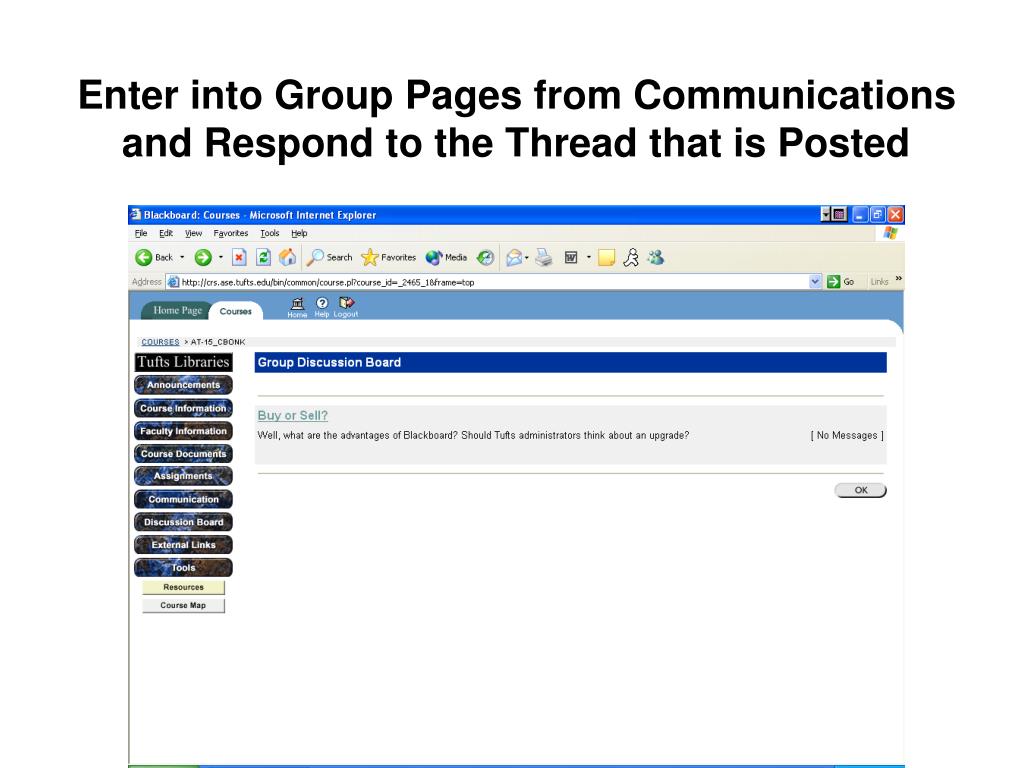The height and width of the screenshot is (768, 1024).
Task: Switch to Home Page tab
Action: (x=177, y=310)
